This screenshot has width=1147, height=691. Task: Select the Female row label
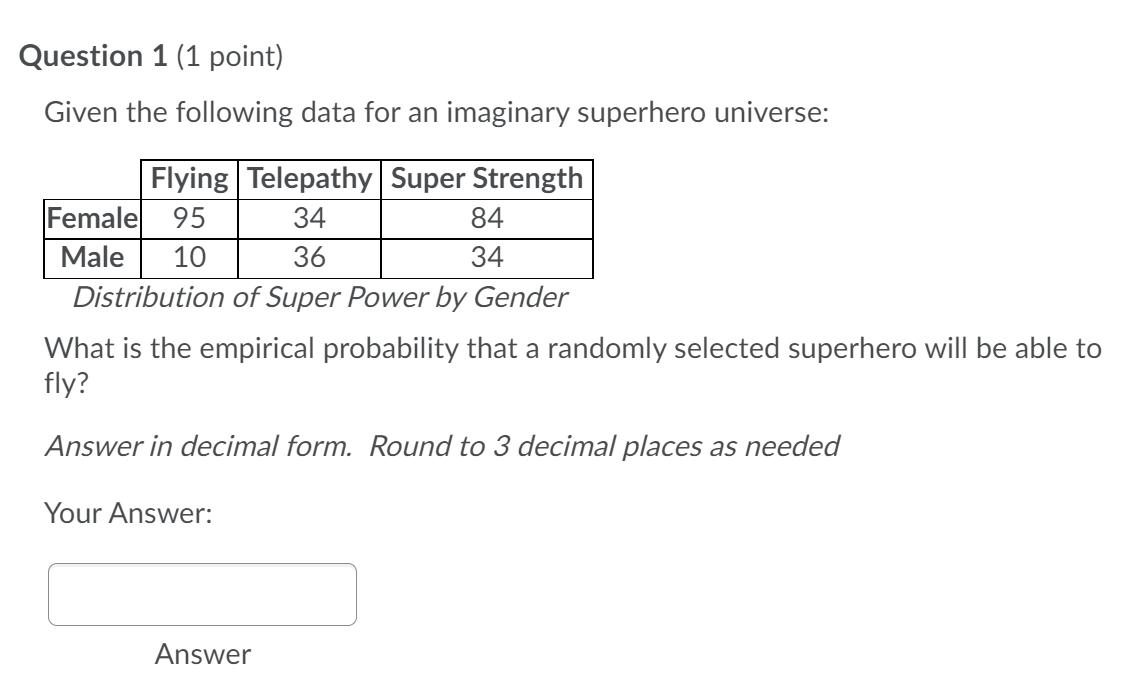90,218
